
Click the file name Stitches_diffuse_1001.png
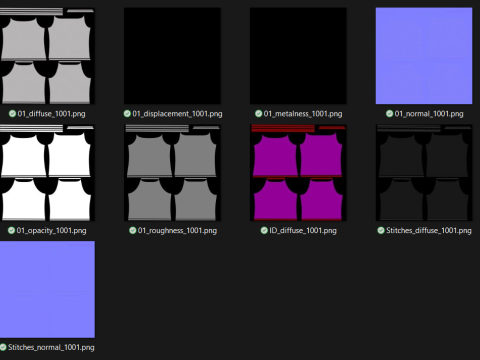tap(429, 231)
